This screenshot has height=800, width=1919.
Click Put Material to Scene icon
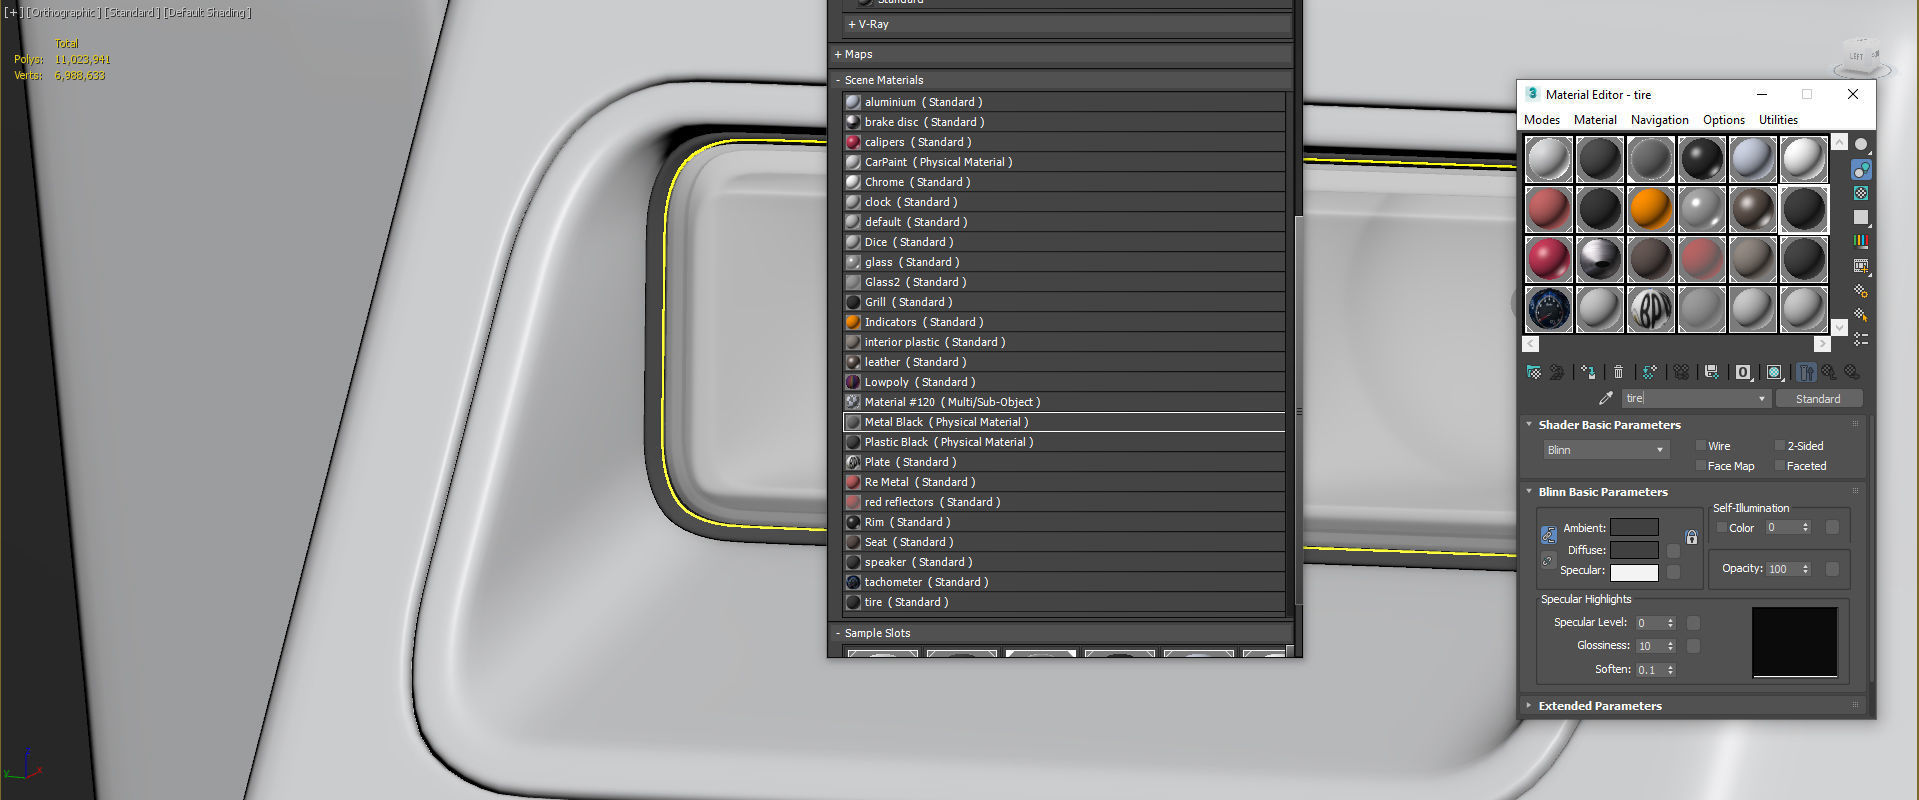point(1557,372)
